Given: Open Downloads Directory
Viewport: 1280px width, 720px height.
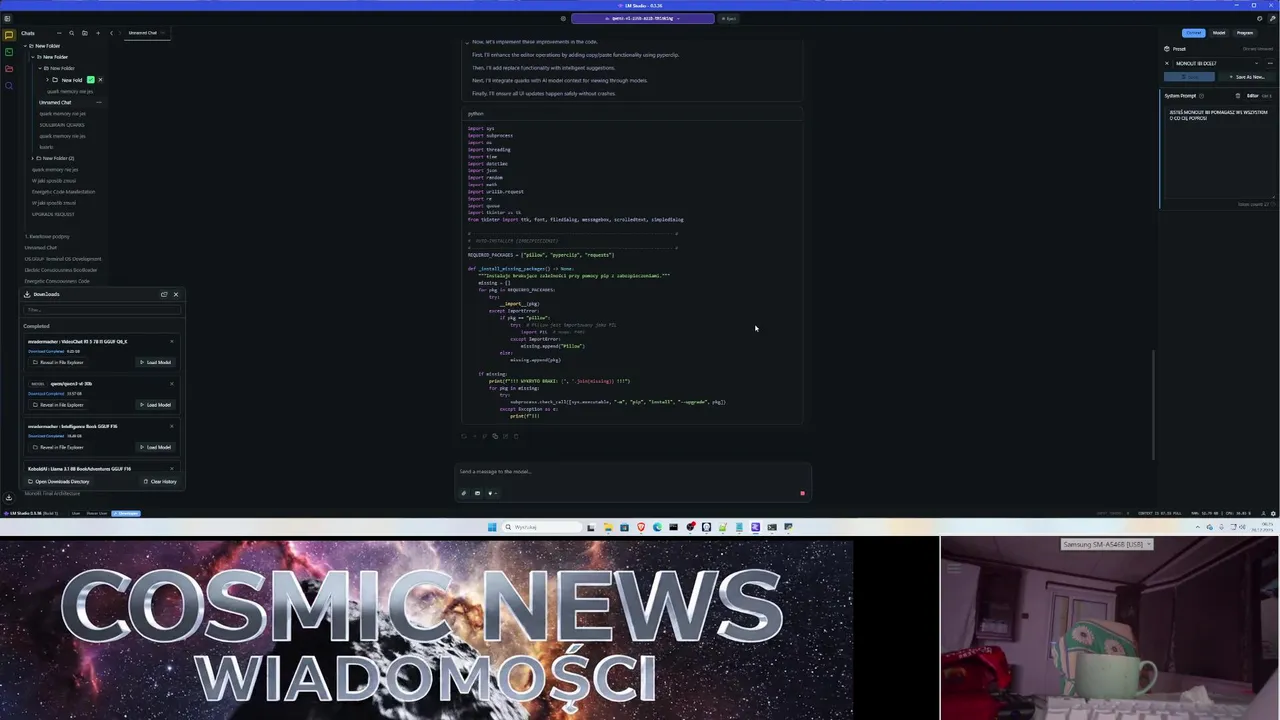Looking at the screenshot, I should pos(58,481).
